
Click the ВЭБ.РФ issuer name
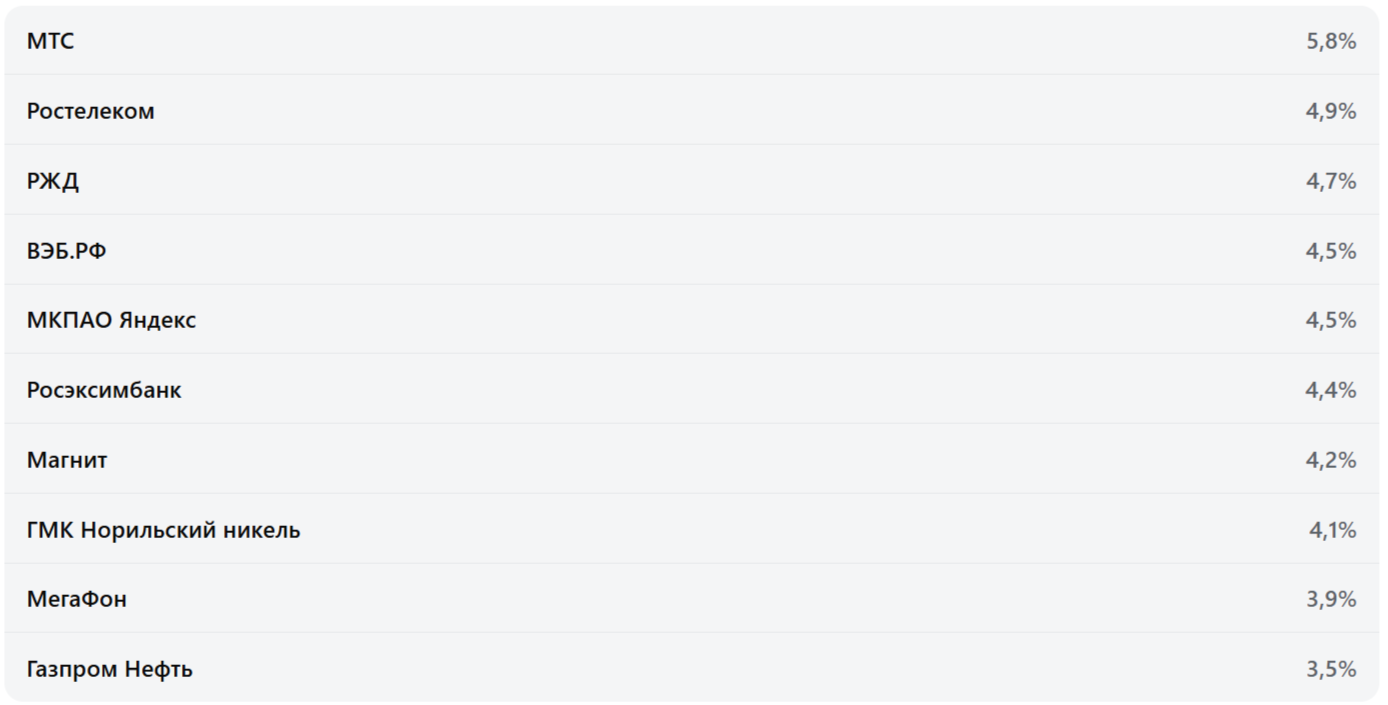click(66, 251)
